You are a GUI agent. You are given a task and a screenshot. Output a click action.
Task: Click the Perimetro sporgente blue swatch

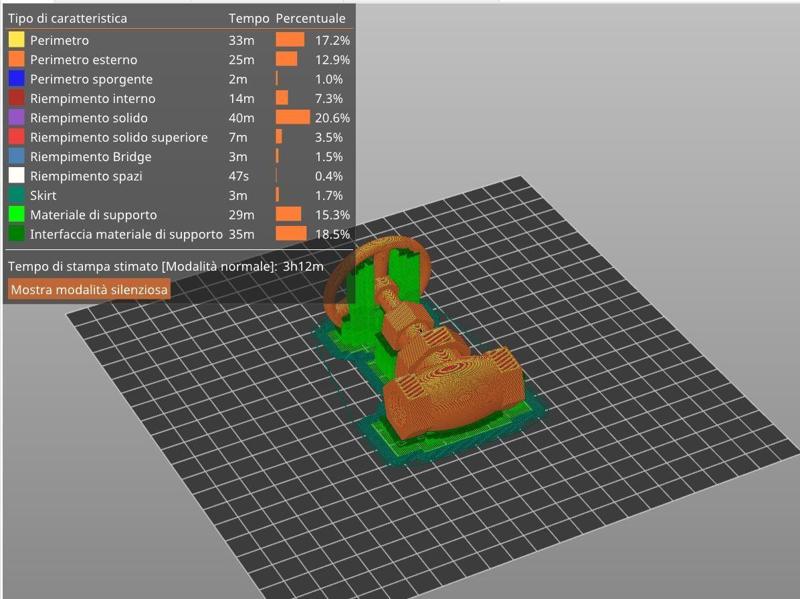16,79
